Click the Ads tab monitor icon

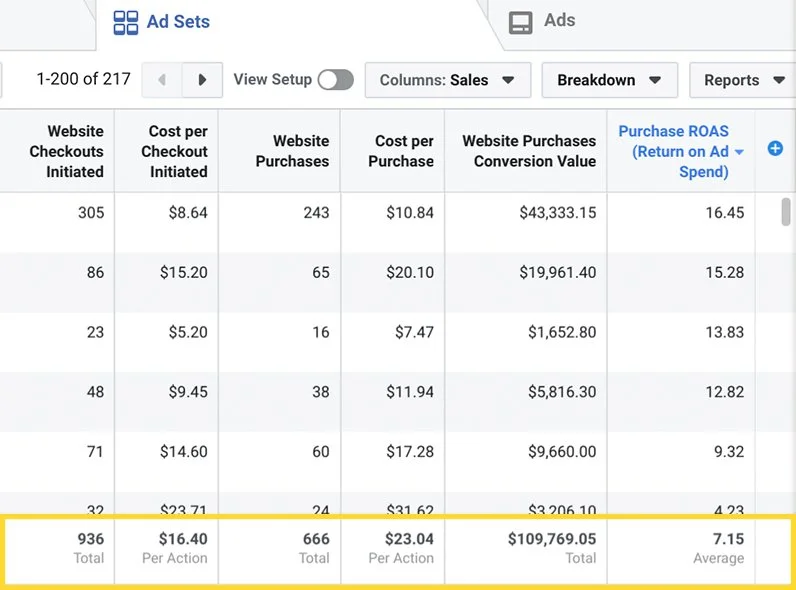pyautogui.click(x=521, y=22)
